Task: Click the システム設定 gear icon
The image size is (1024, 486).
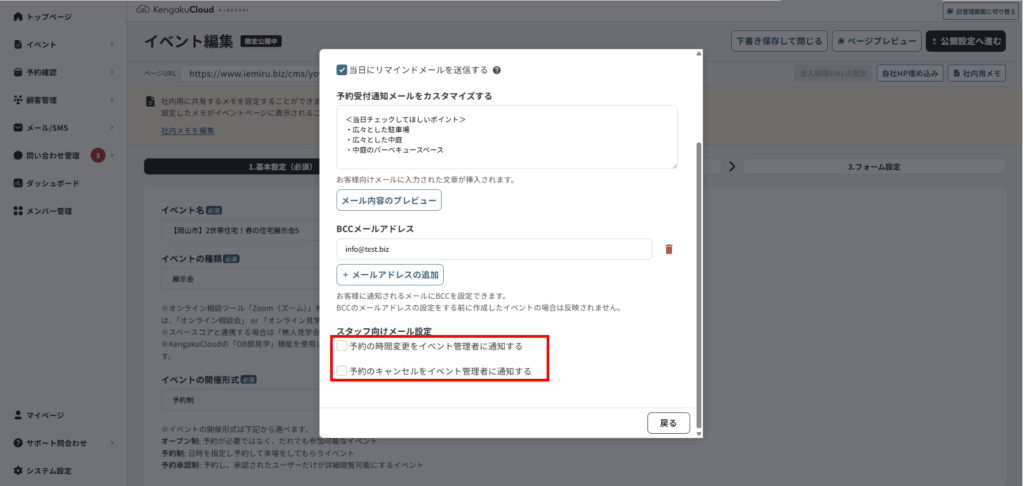Action: (18, 470)
